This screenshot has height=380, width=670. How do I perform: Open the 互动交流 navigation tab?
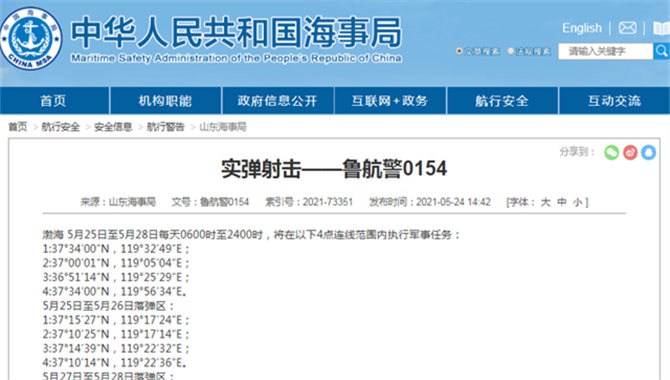614,101
